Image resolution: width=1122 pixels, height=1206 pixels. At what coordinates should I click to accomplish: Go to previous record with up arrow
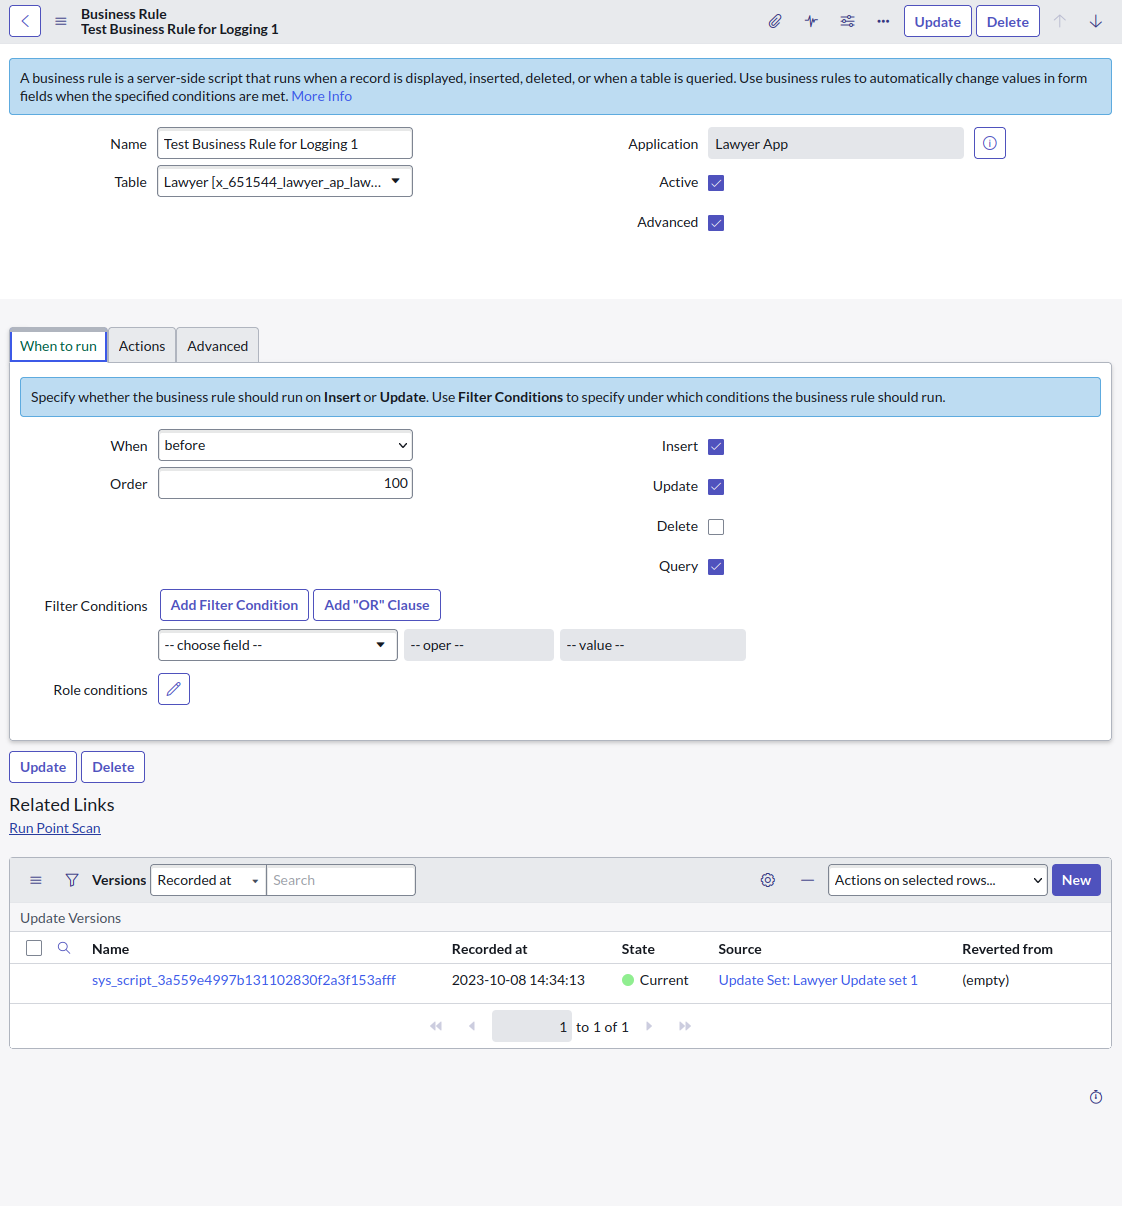pyautogui.click(x=1060, y=21)
